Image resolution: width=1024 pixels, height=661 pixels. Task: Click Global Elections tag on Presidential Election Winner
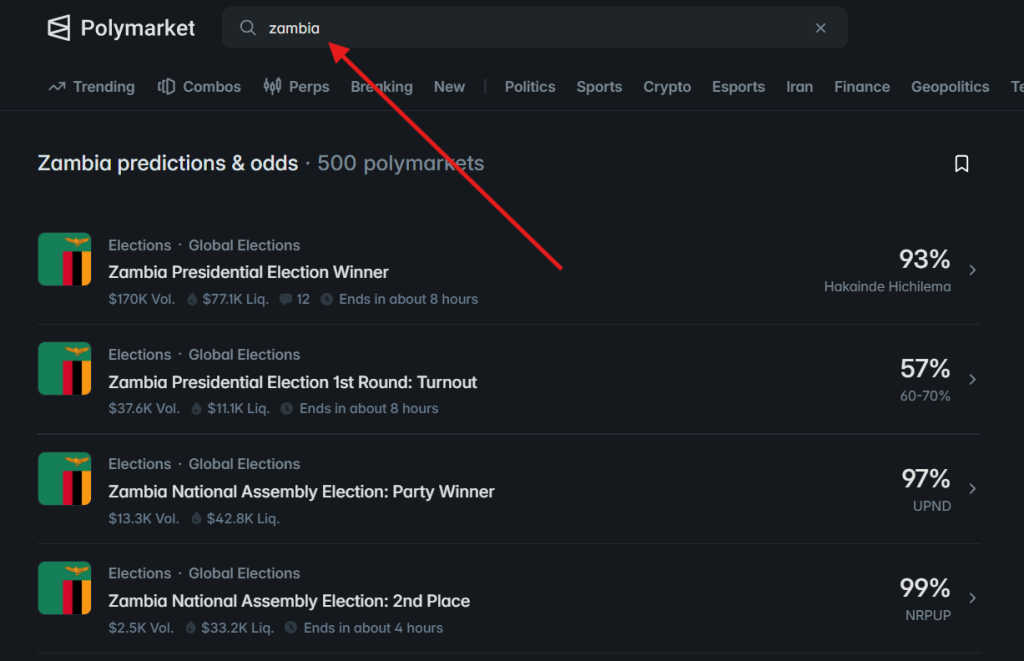point(244,245)
